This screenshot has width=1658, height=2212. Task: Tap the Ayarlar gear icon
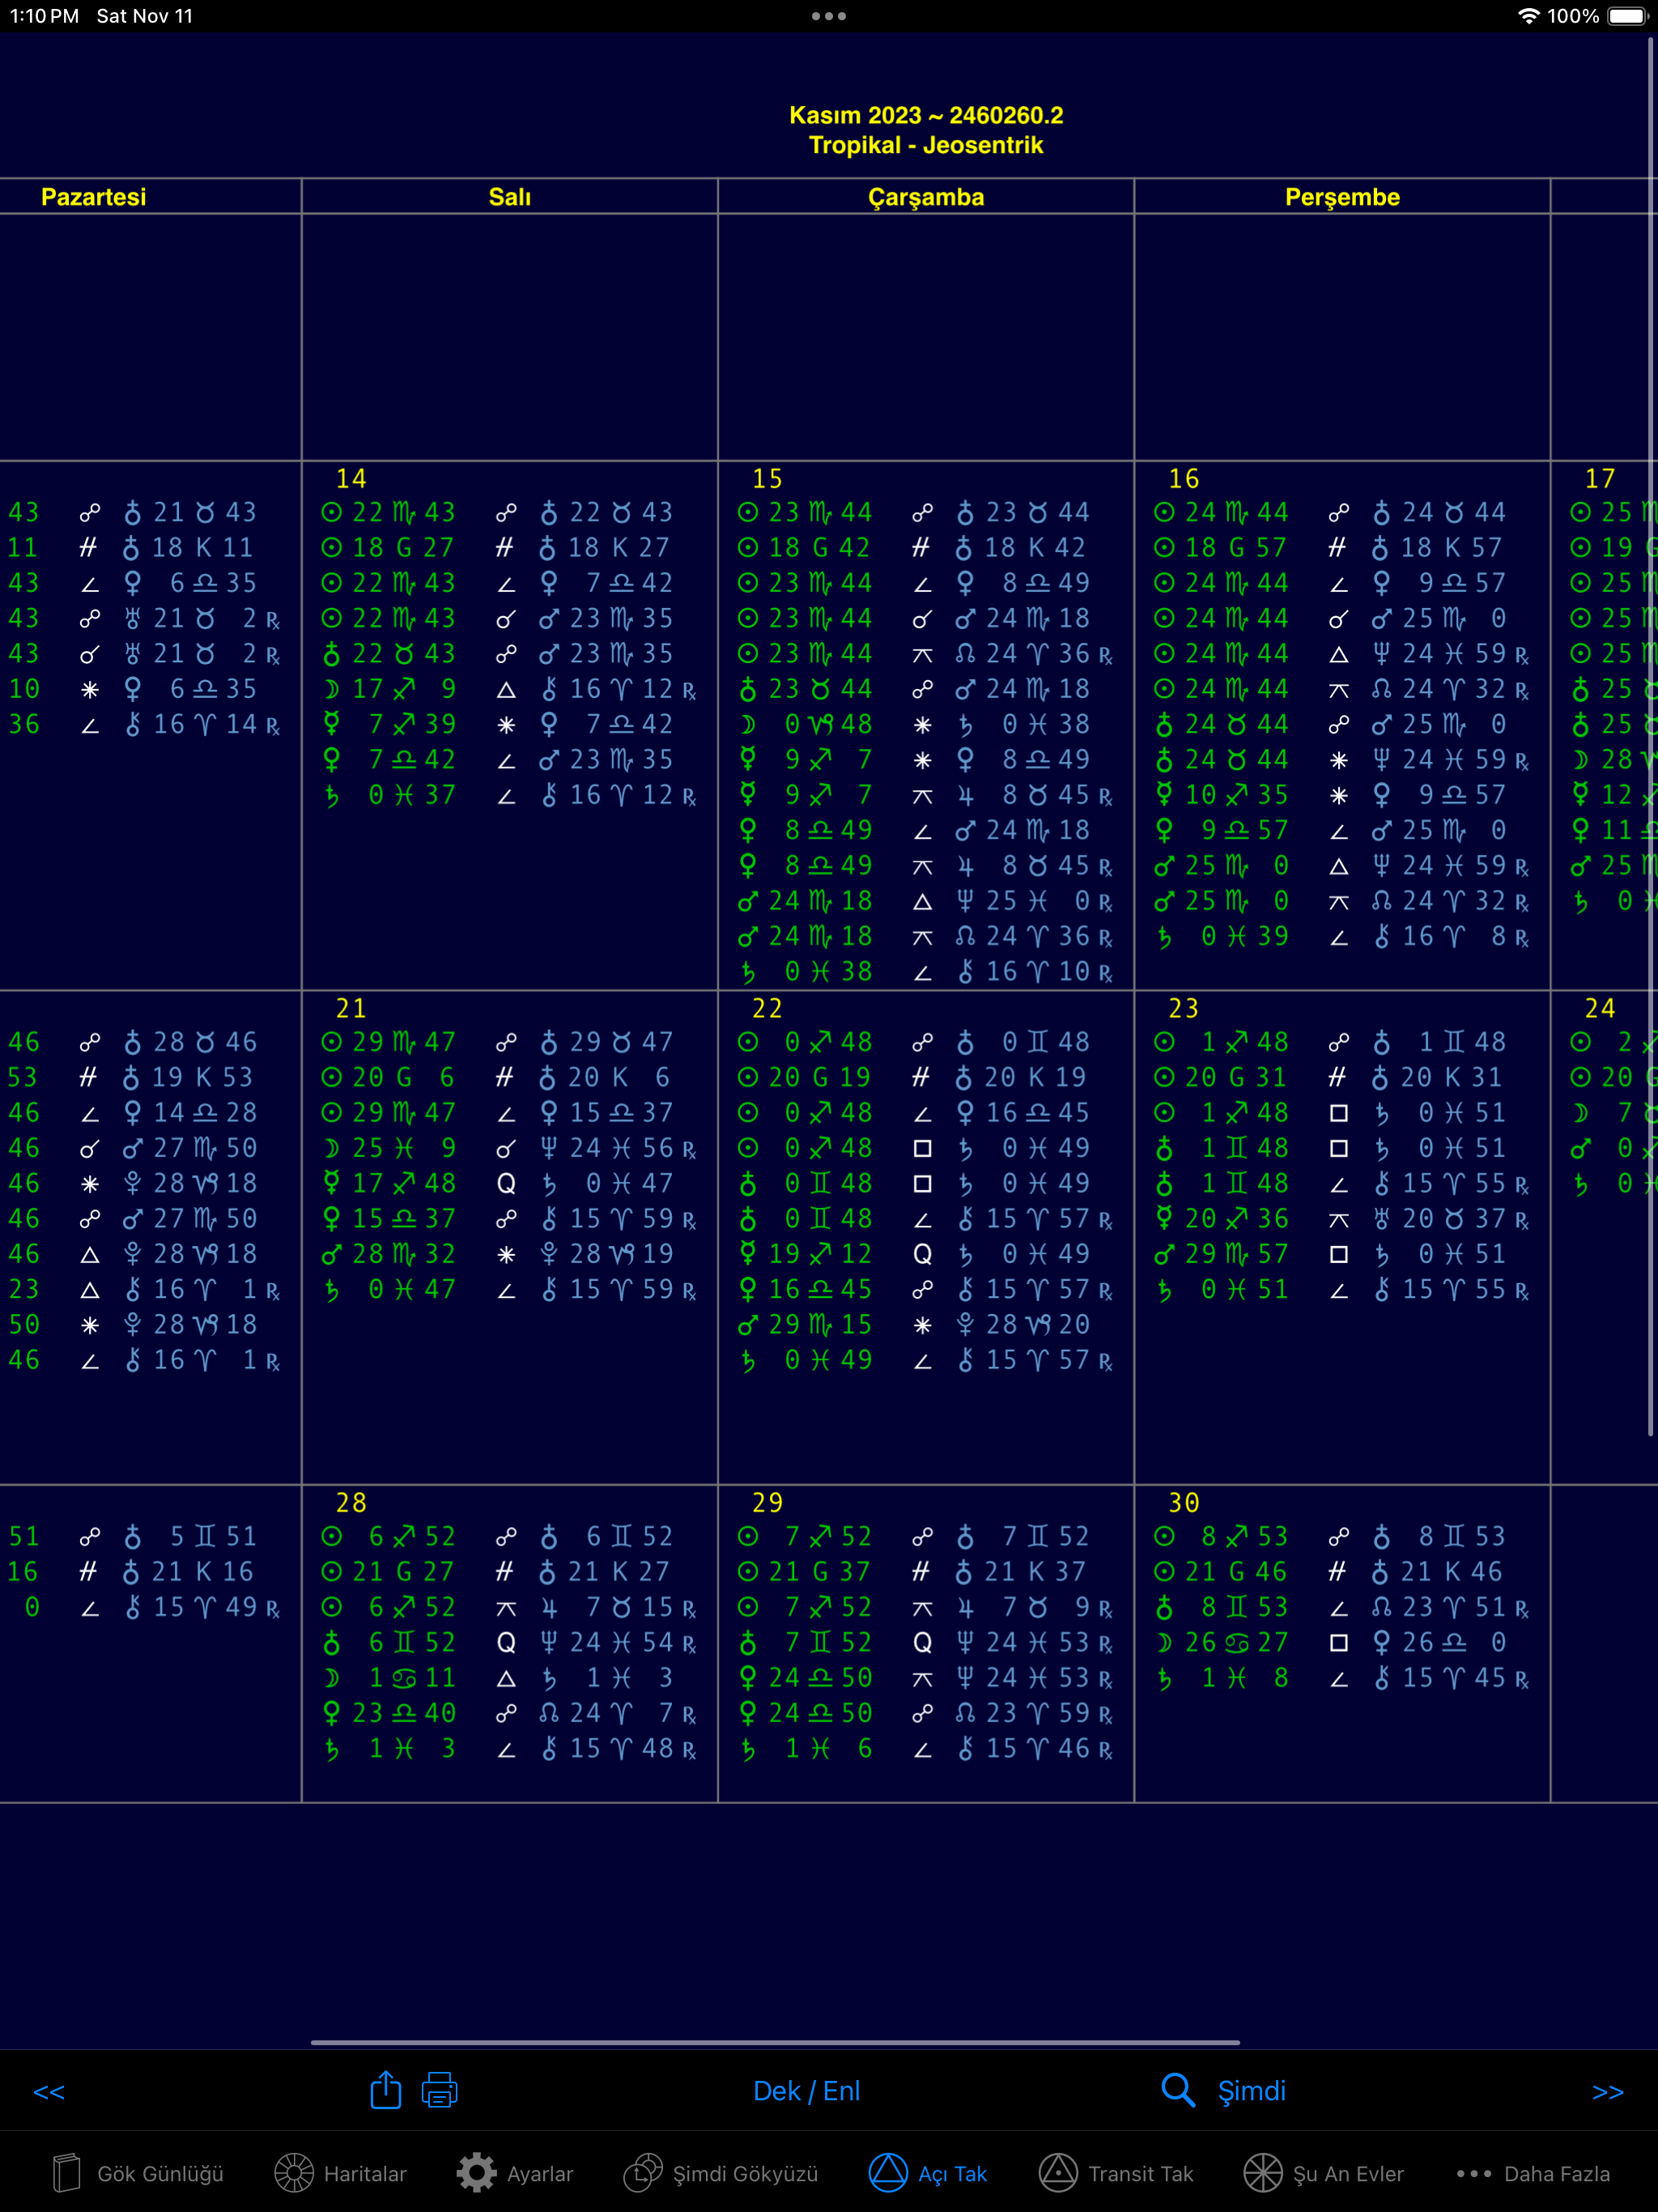[477, 2173]
